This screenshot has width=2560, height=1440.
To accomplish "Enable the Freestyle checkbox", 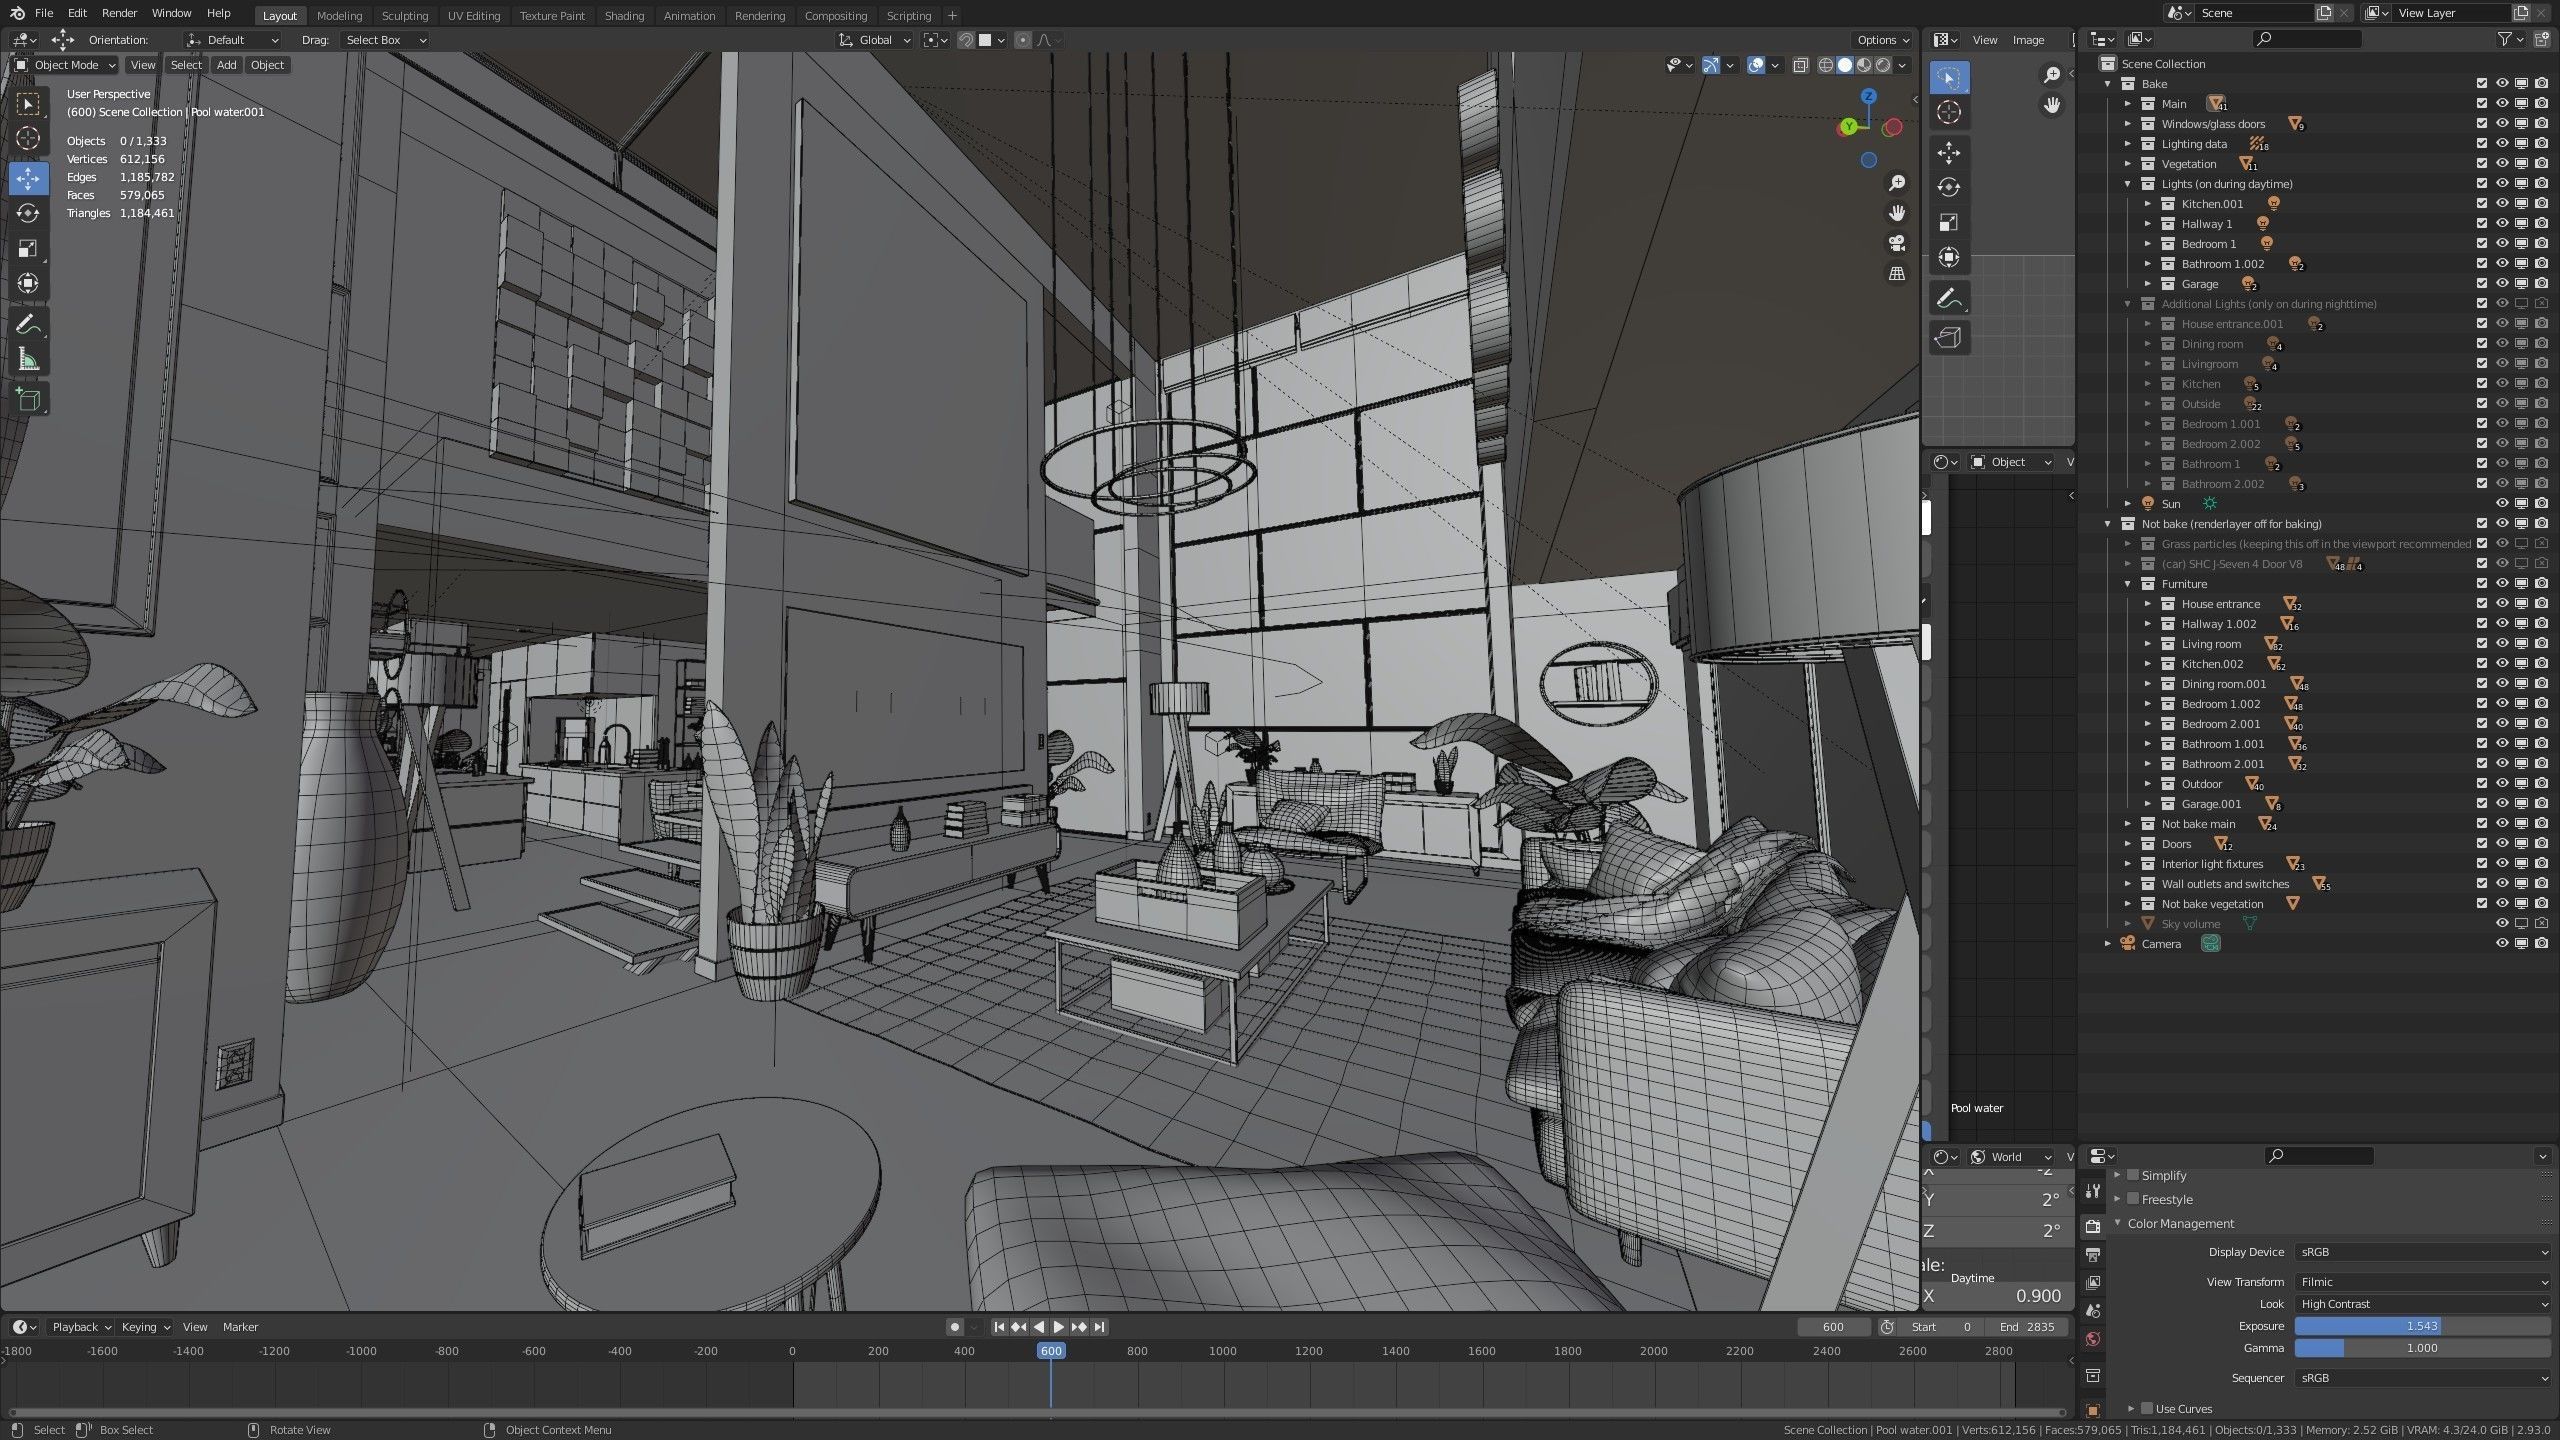I will coord(2133,1199).
